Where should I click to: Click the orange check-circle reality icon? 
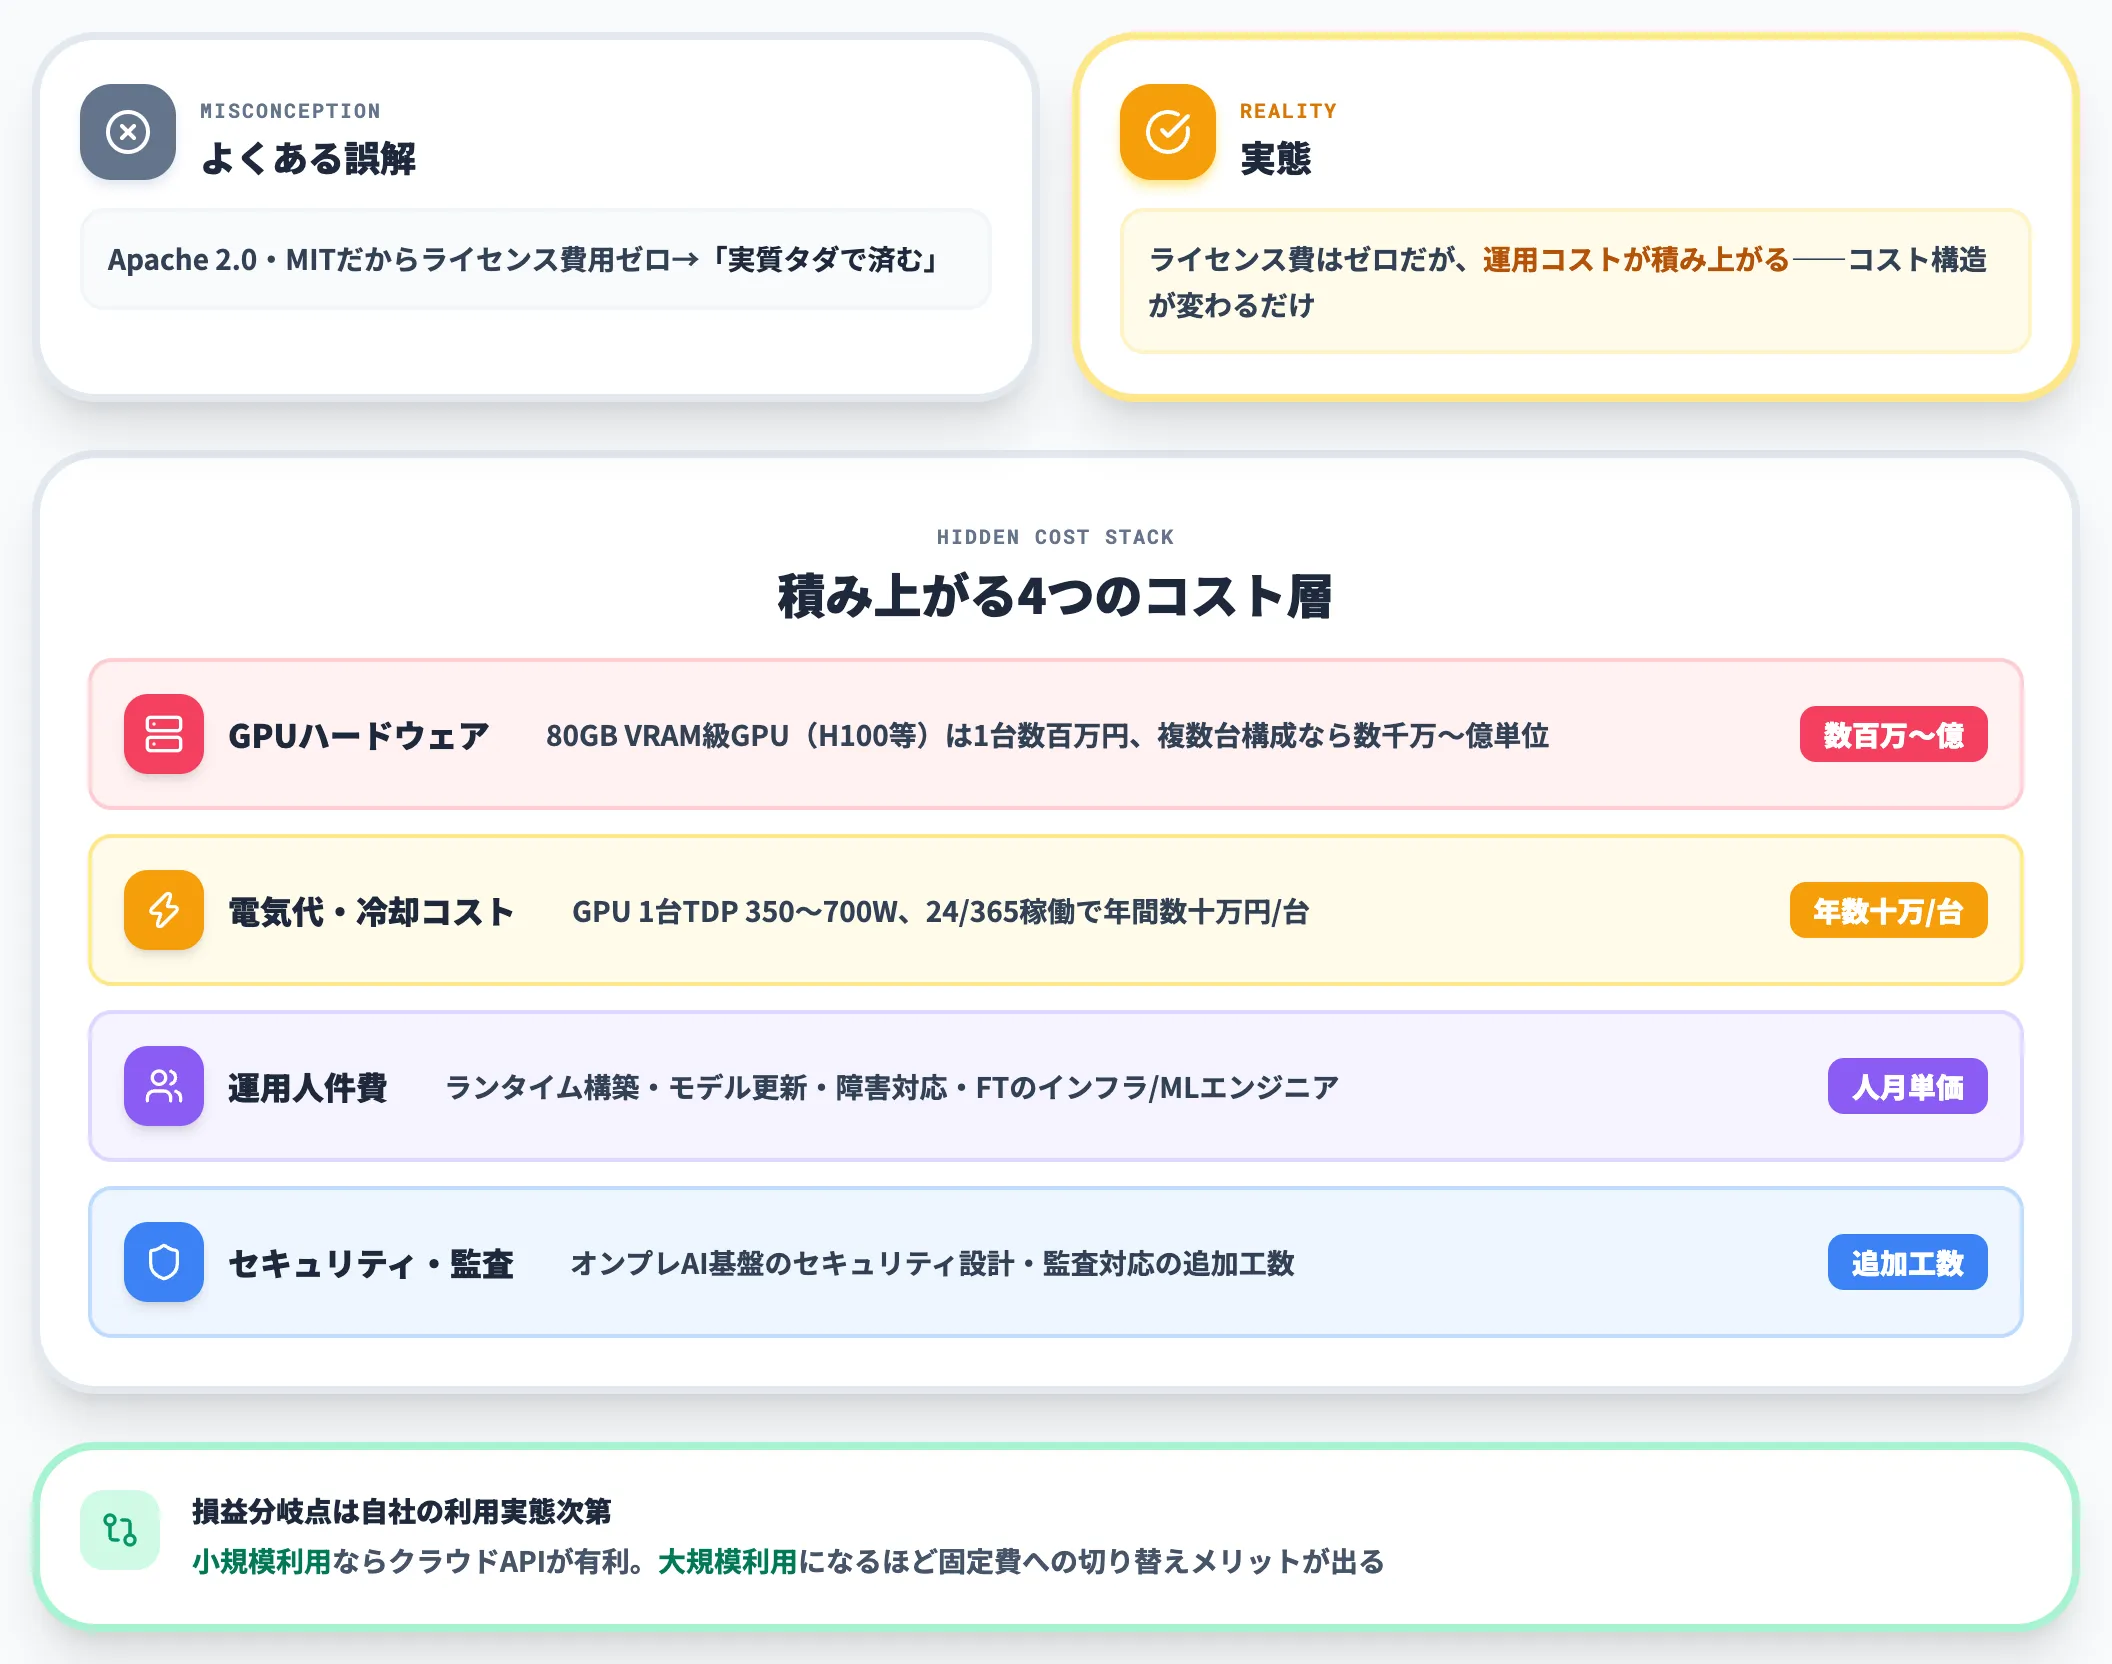(x=1168, y=132)
